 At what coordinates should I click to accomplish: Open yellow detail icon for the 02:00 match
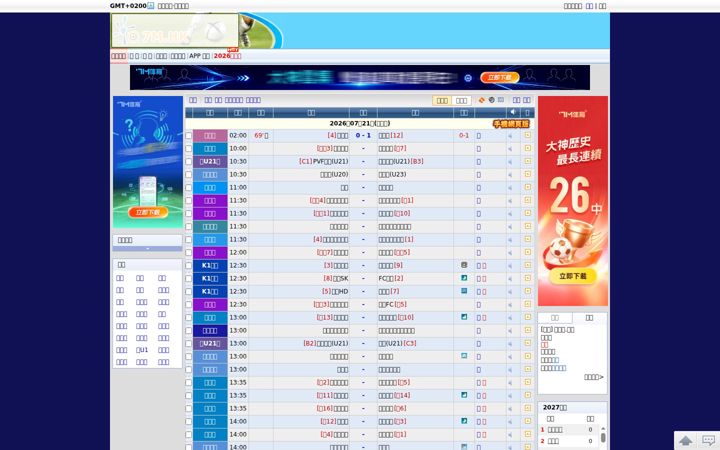click(x=528, y=135)
